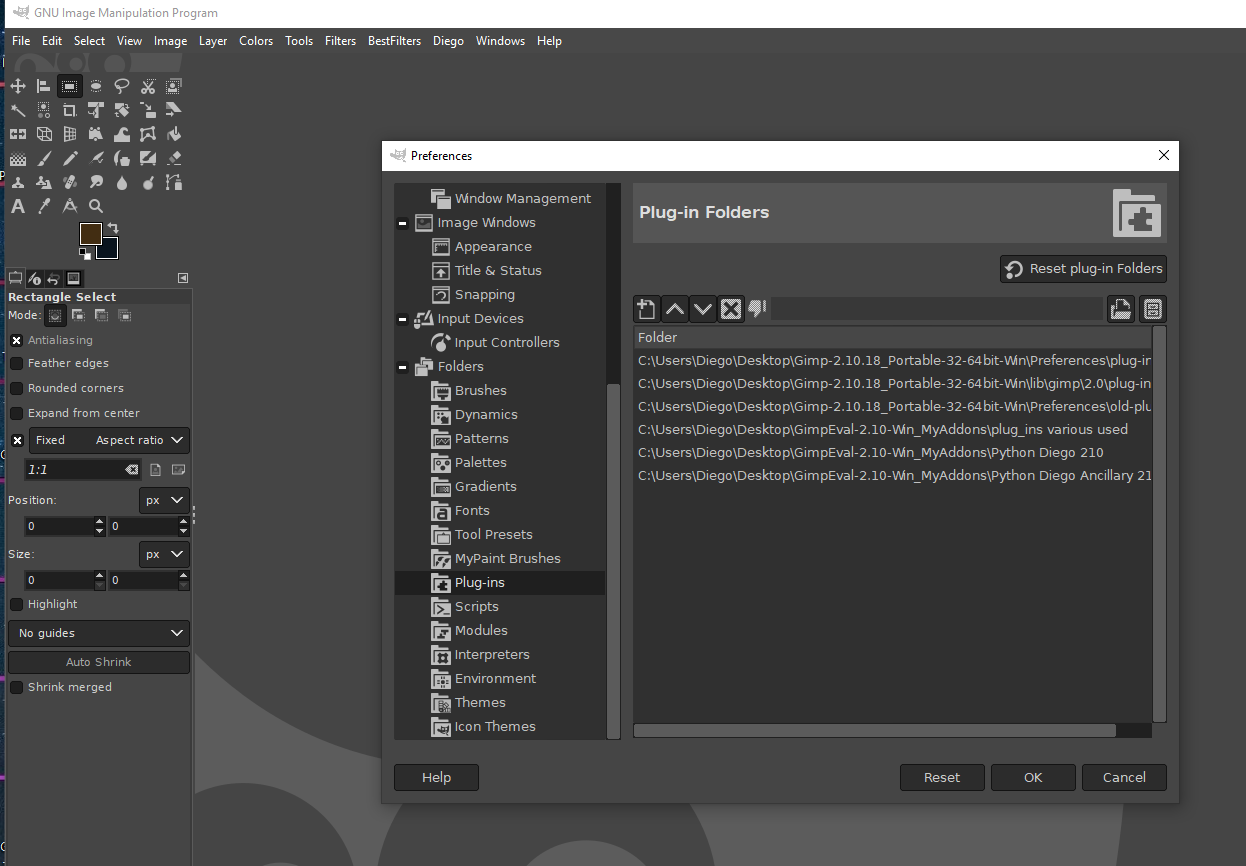Select the Paintbrush tool

(44, 158)
